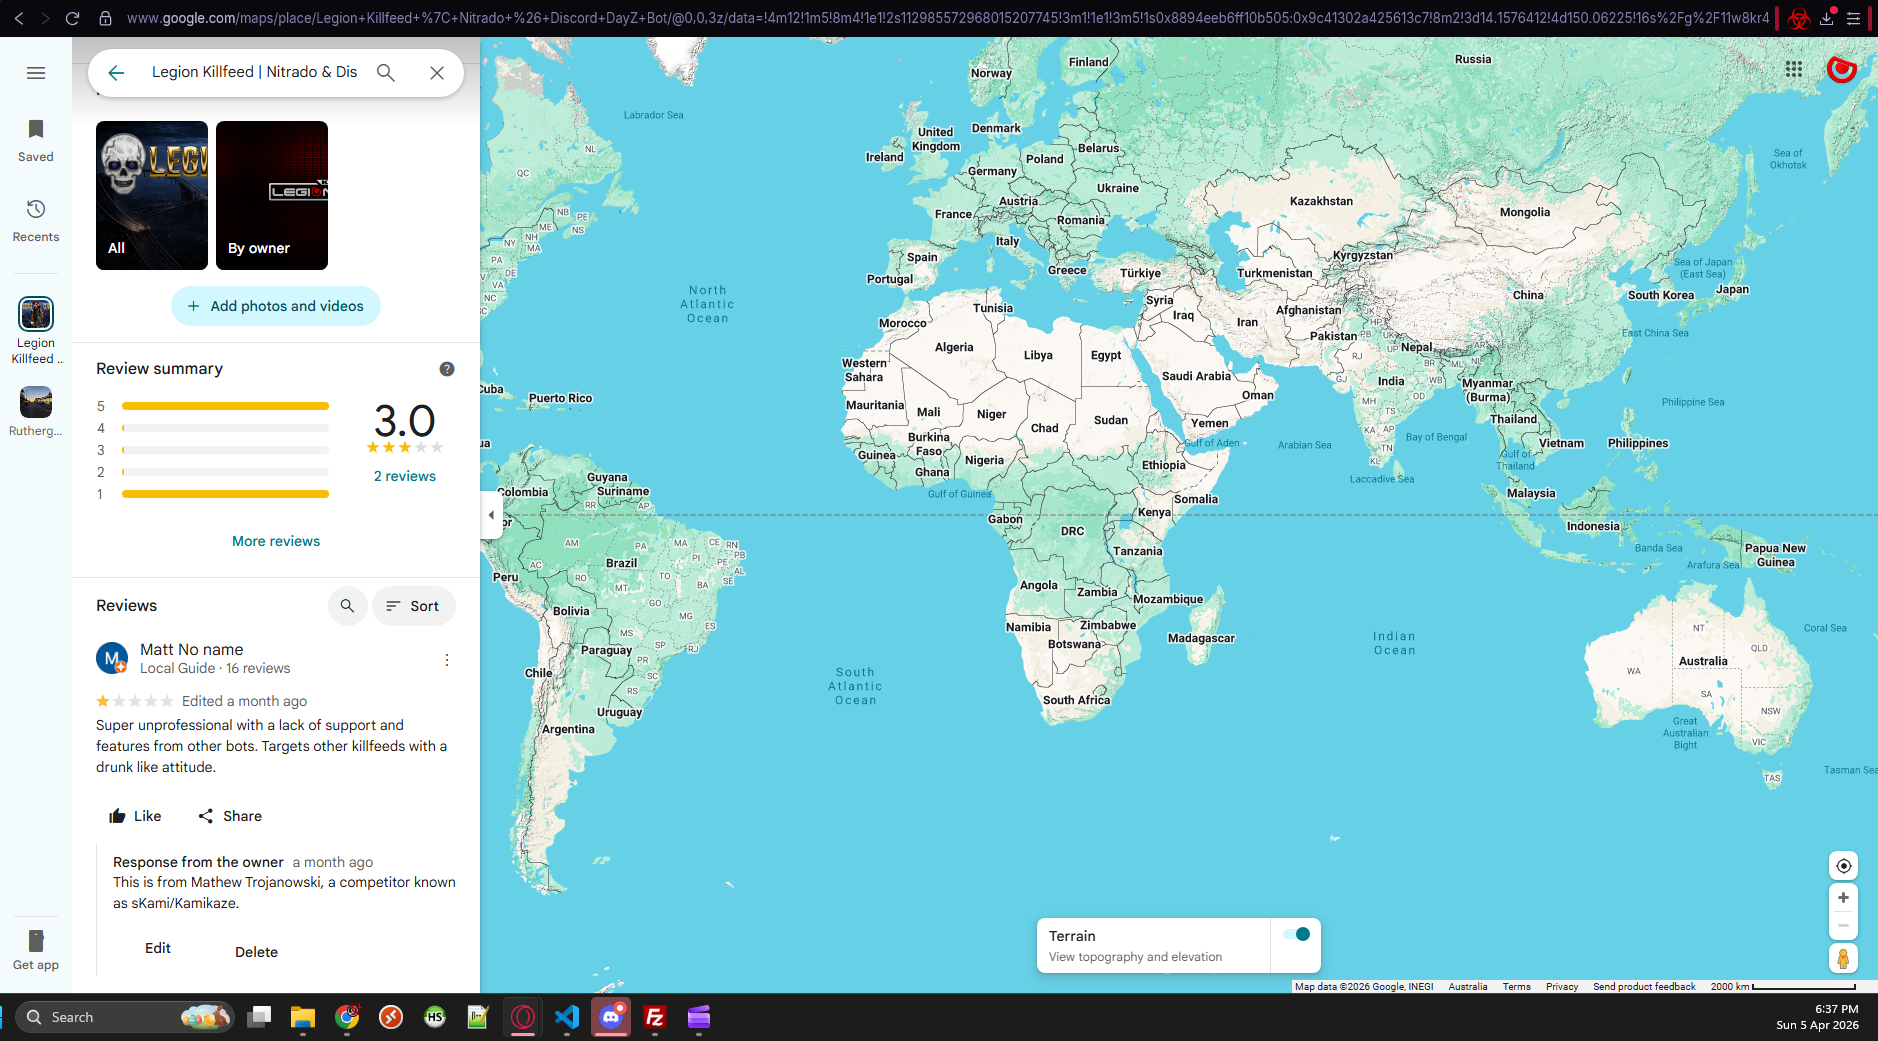Click the back arrow in the search box
Viewport: 1878px width, 1041px height.
point(116,73)
